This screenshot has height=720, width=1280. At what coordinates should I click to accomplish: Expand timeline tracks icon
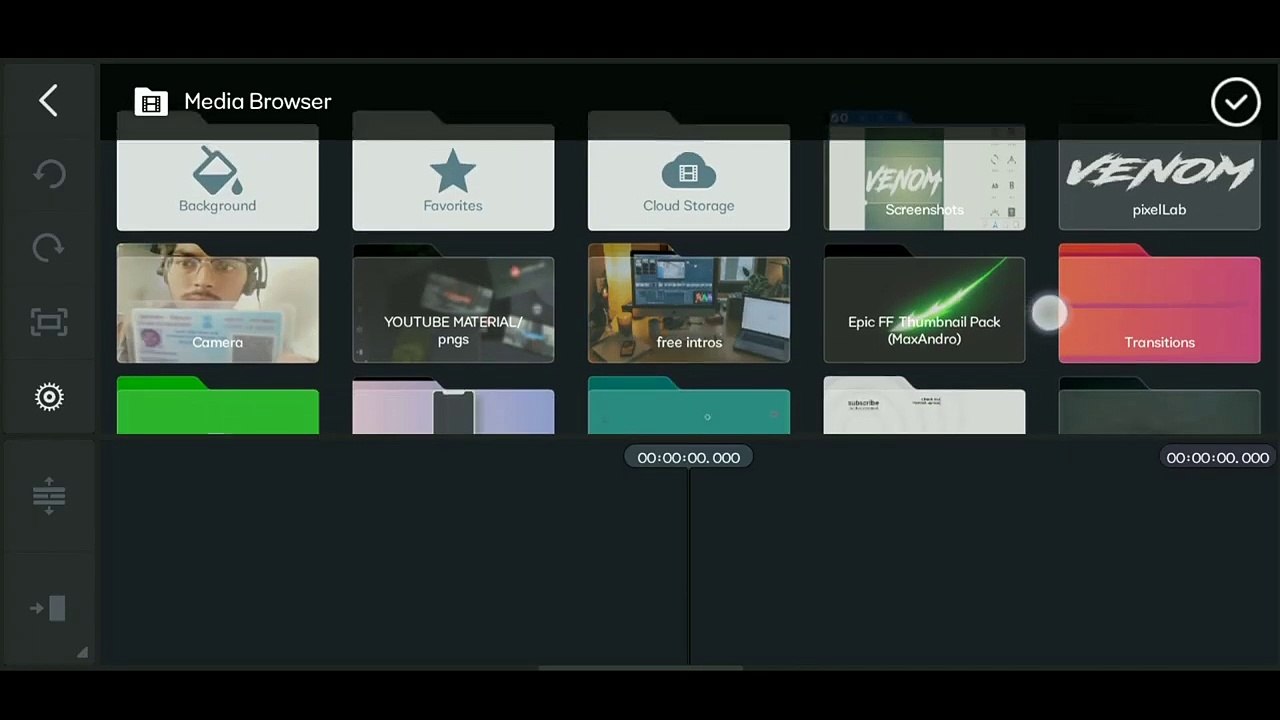(49, 496)
